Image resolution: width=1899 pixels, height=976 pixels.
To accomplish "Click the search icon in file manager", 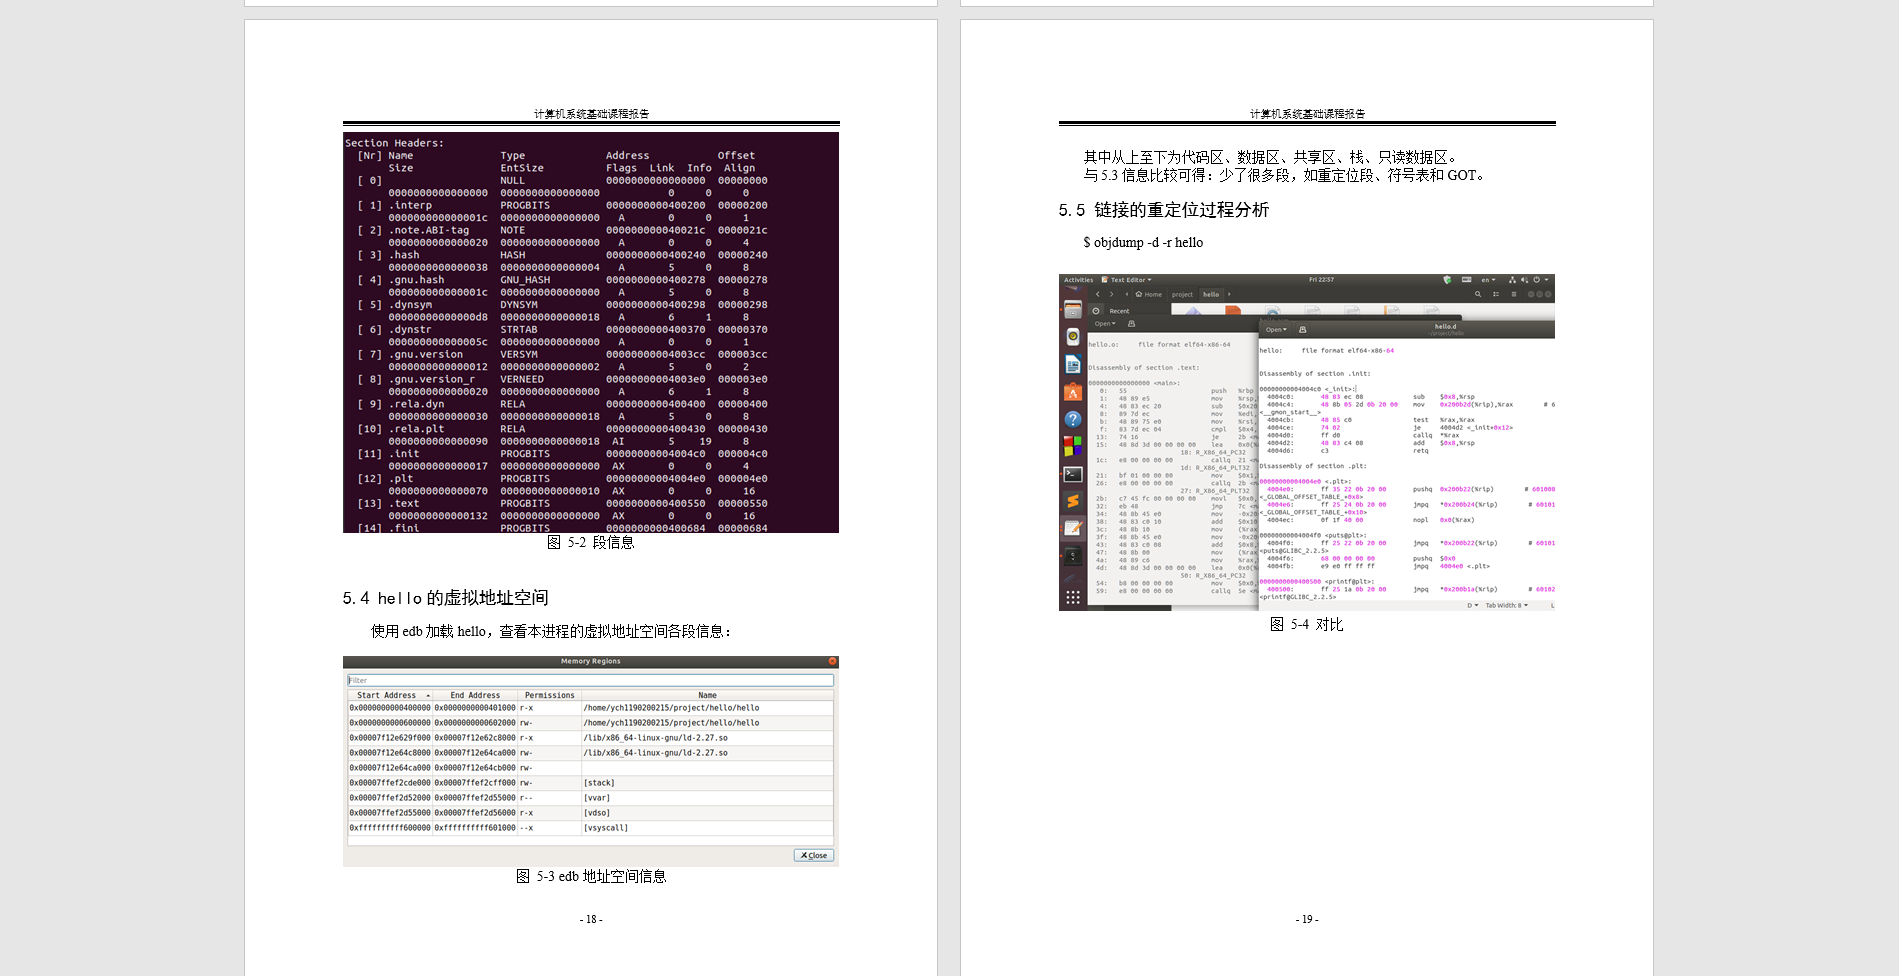I will [1478, 294].
